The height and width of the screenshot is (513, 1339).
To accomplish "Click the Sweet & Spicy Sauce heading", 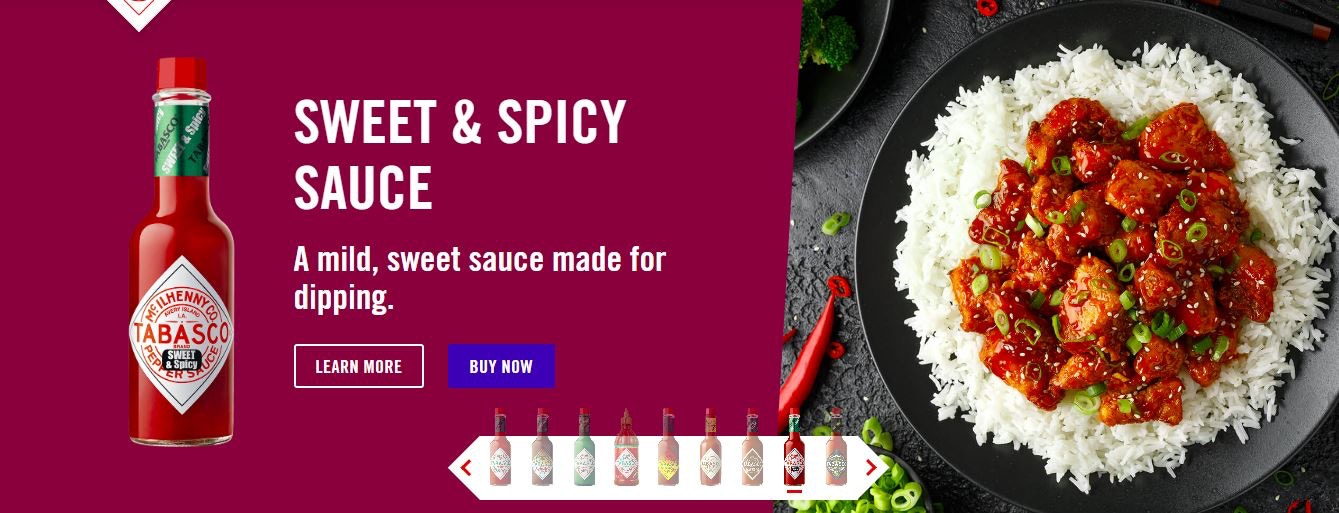I will [460, 153].
